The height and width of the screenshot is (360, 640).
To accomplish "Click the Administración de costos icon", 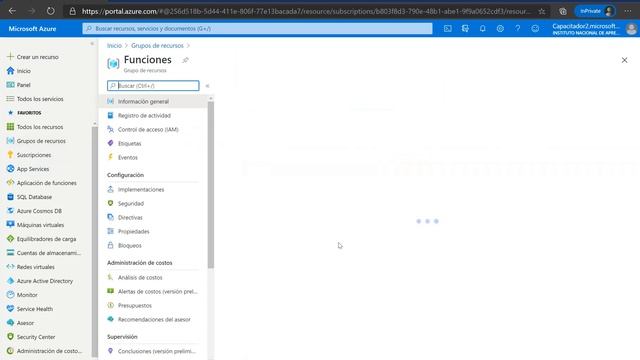I will (x=10, y=351).
